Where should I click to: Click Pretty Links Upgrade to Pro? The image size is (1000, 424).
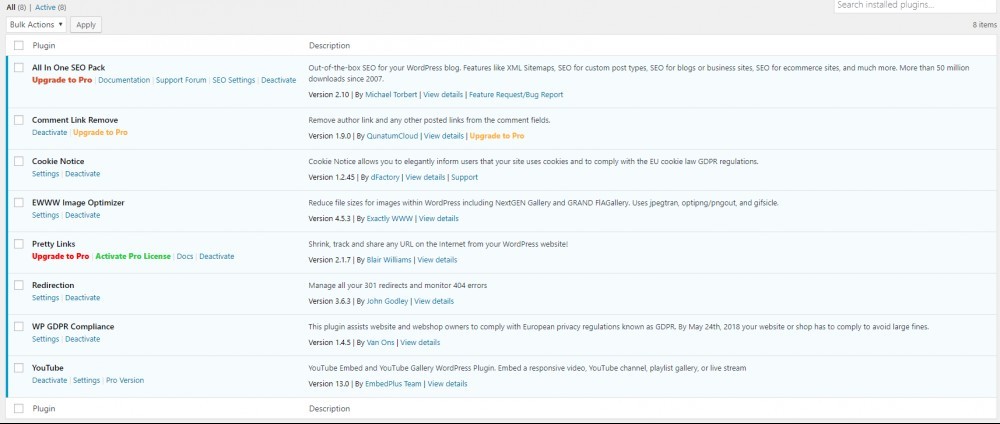click(x=61, y=256)
